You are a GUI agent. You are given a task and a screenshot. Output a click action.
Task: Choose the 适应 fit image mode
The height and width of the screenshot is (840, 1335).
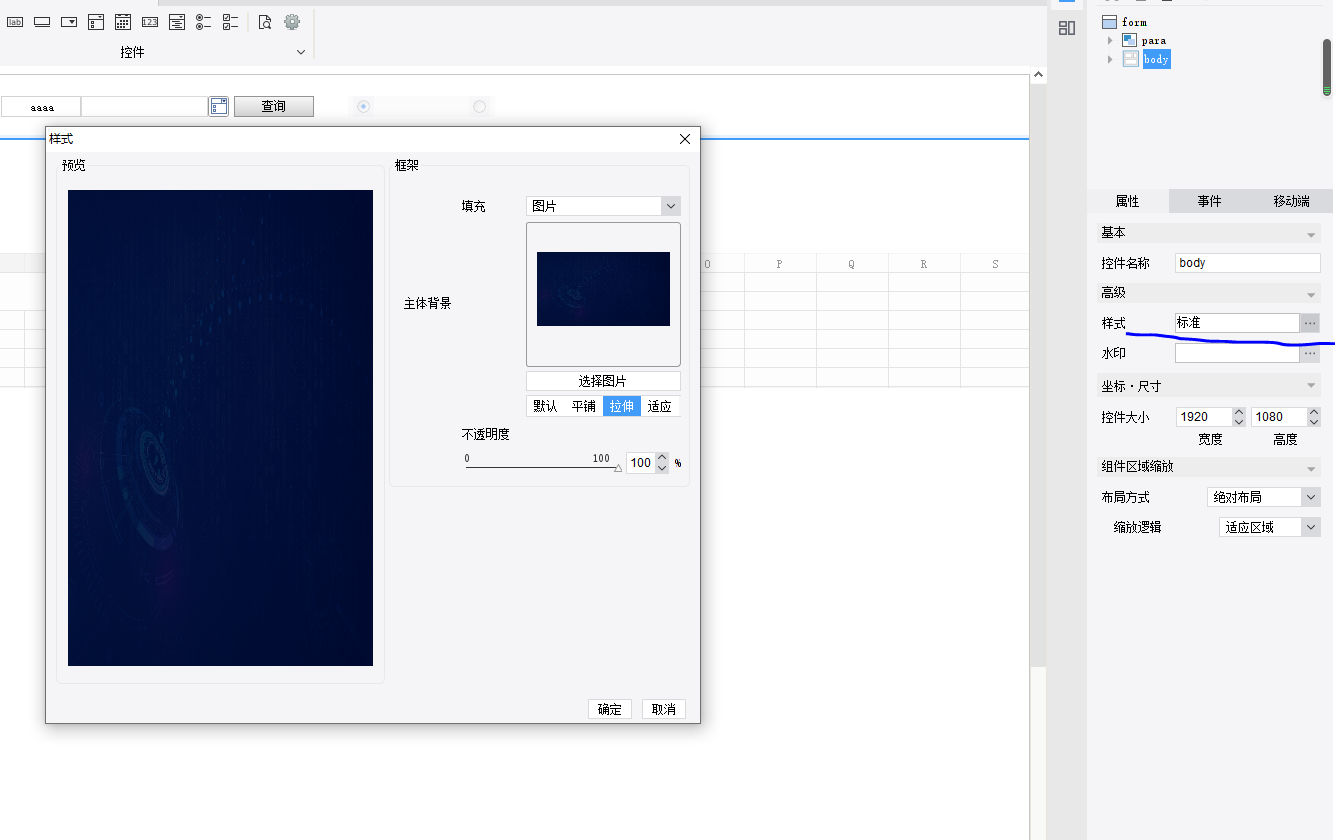660,406
